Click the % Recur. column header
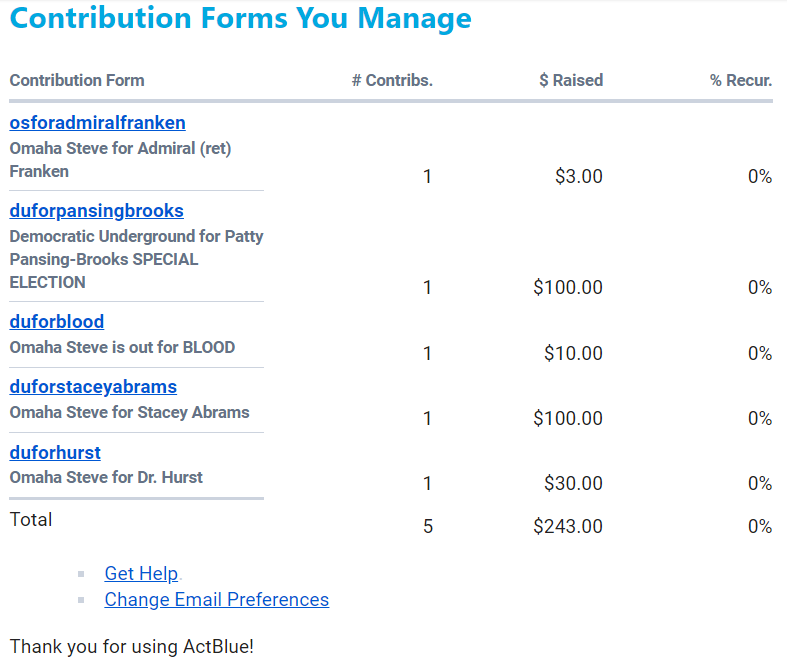The image size is (787, 664). (x=741, y=81)
